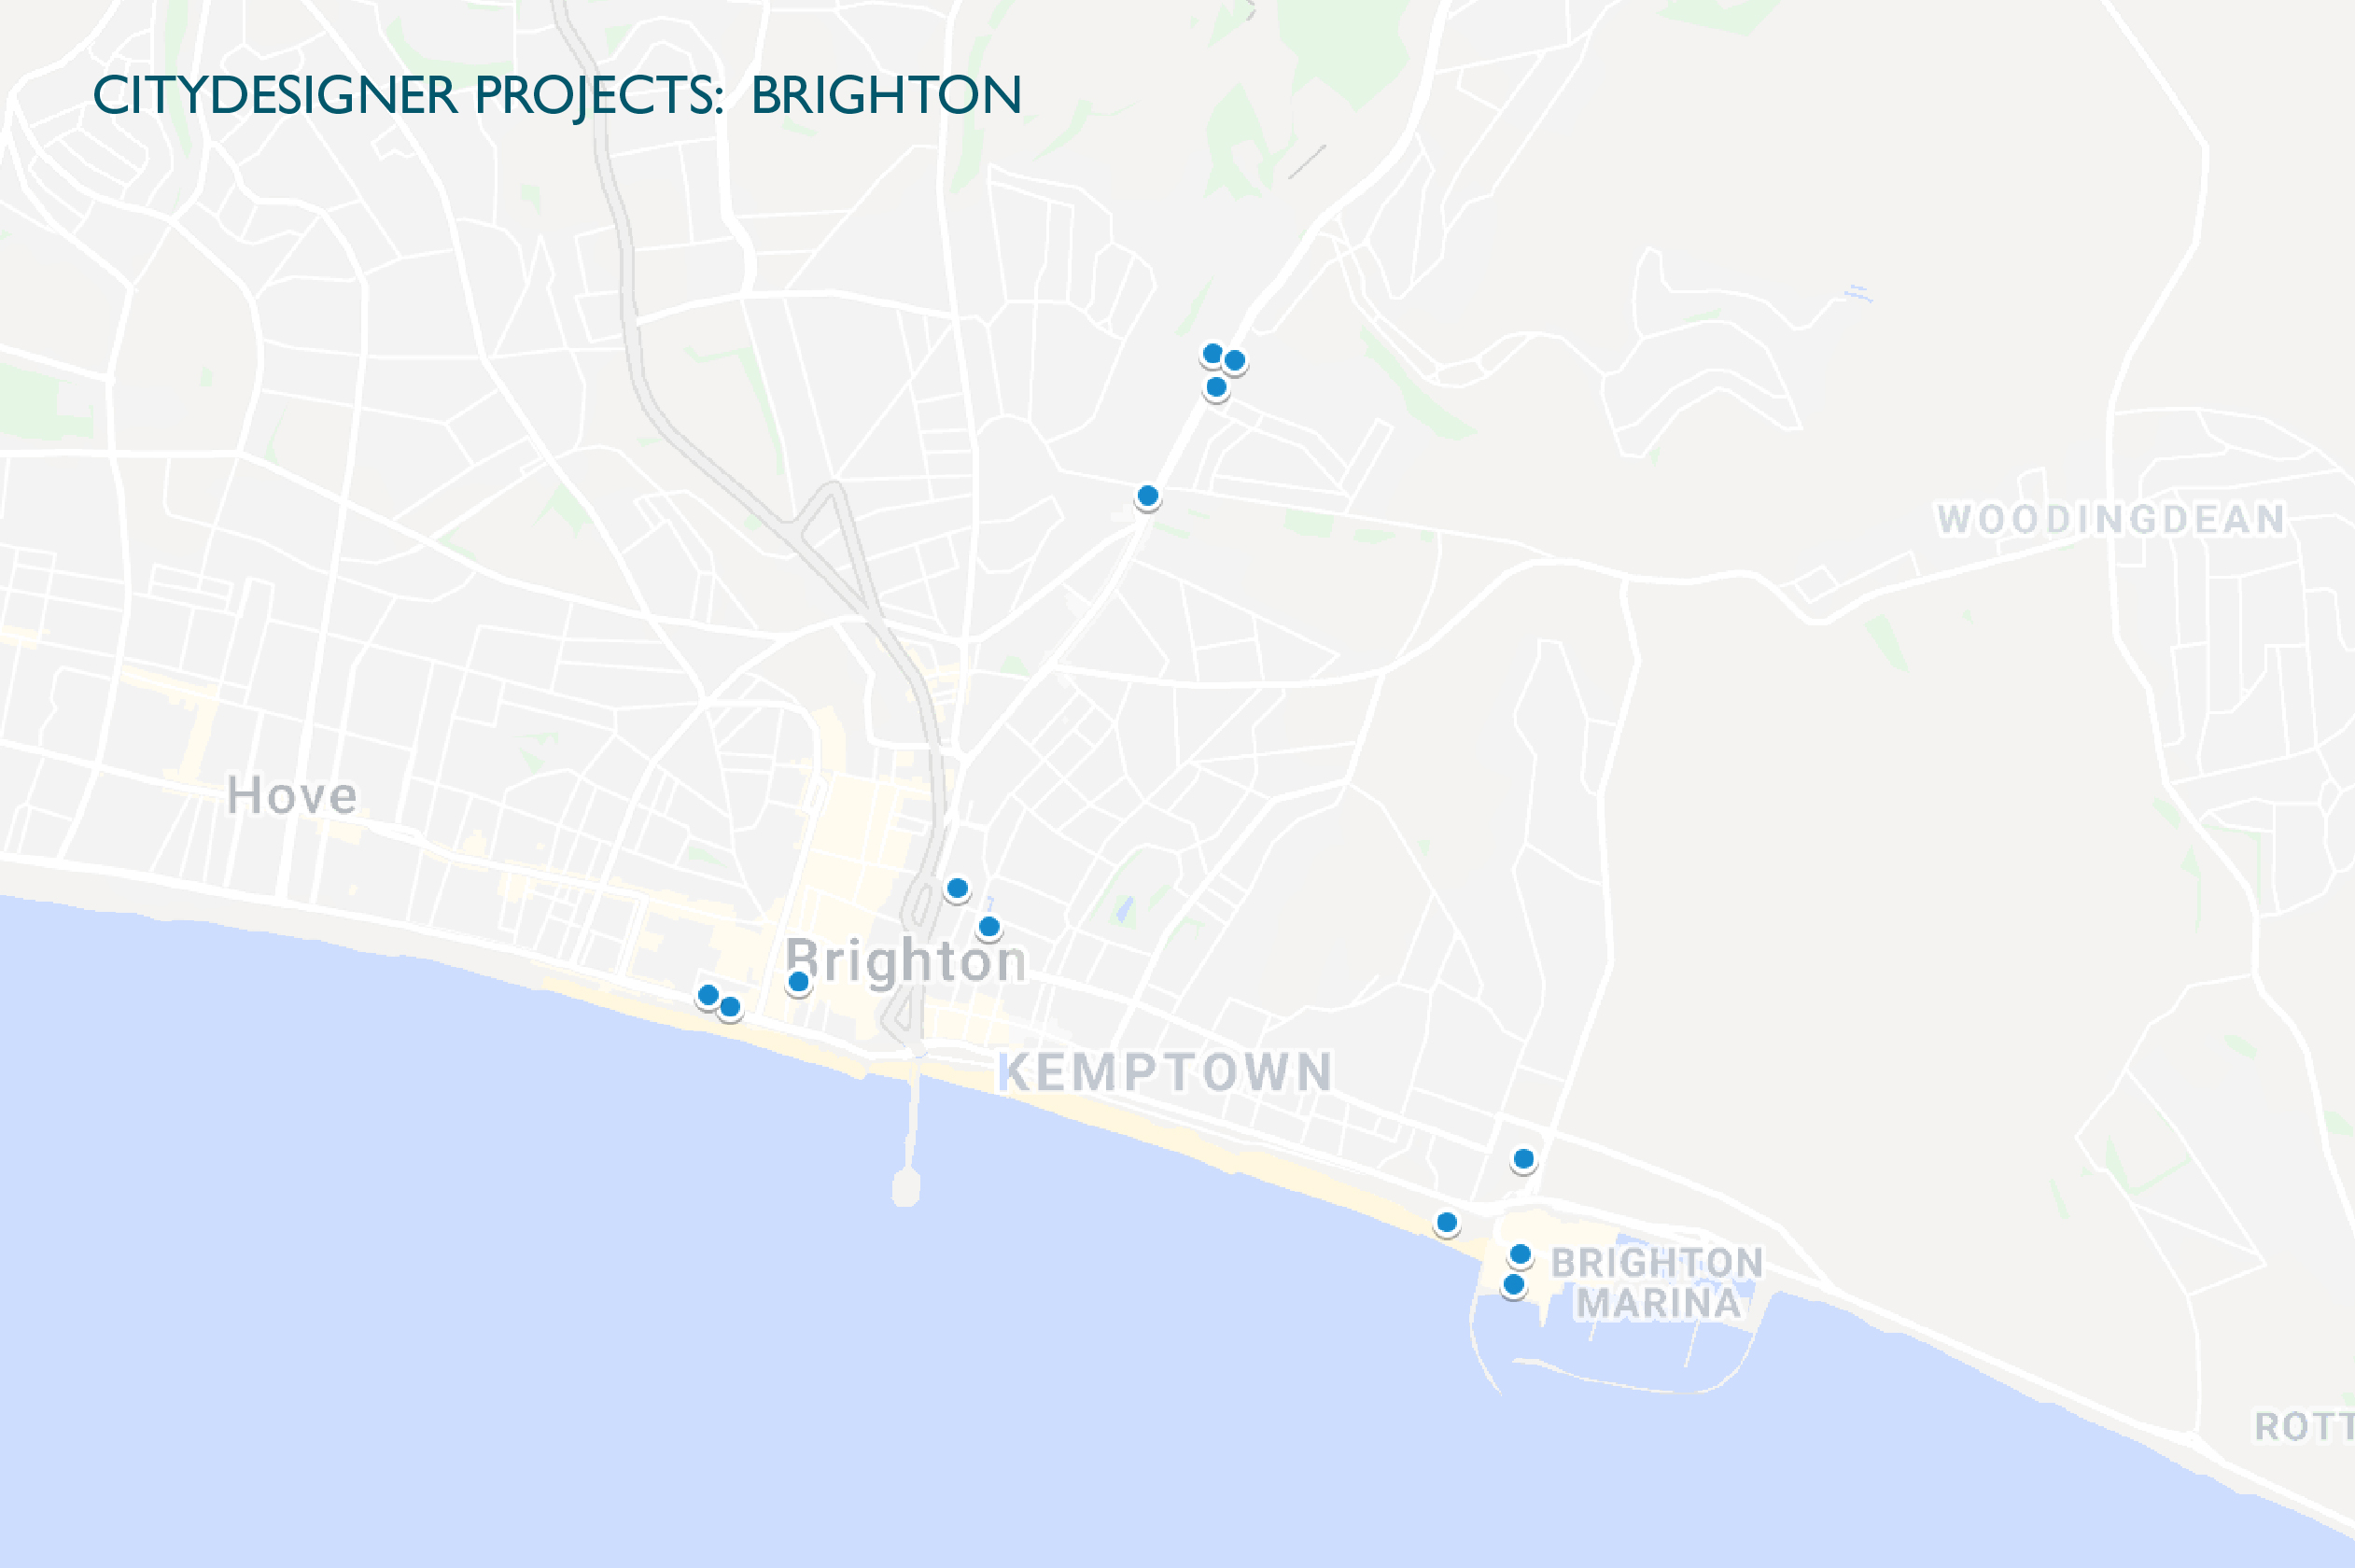The image size is (2355, 1568).
Task: Select the BRIGHTON MARINA label text
Action: coord(1657,1283)
